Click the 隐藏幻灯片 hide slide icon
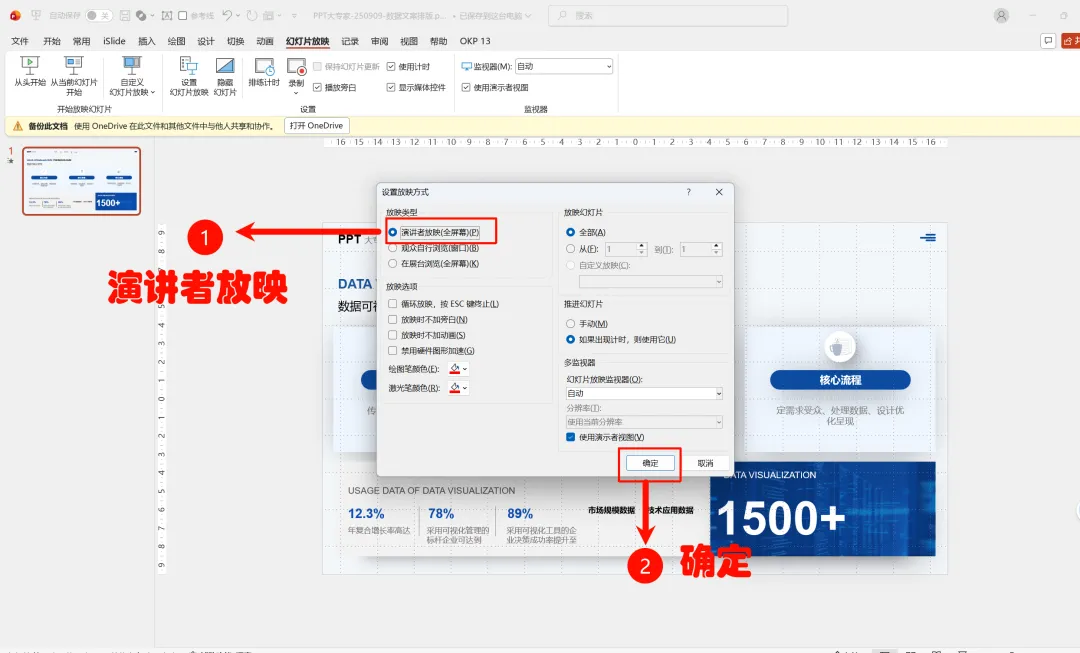1080x653 pixels. click(225, 65)
